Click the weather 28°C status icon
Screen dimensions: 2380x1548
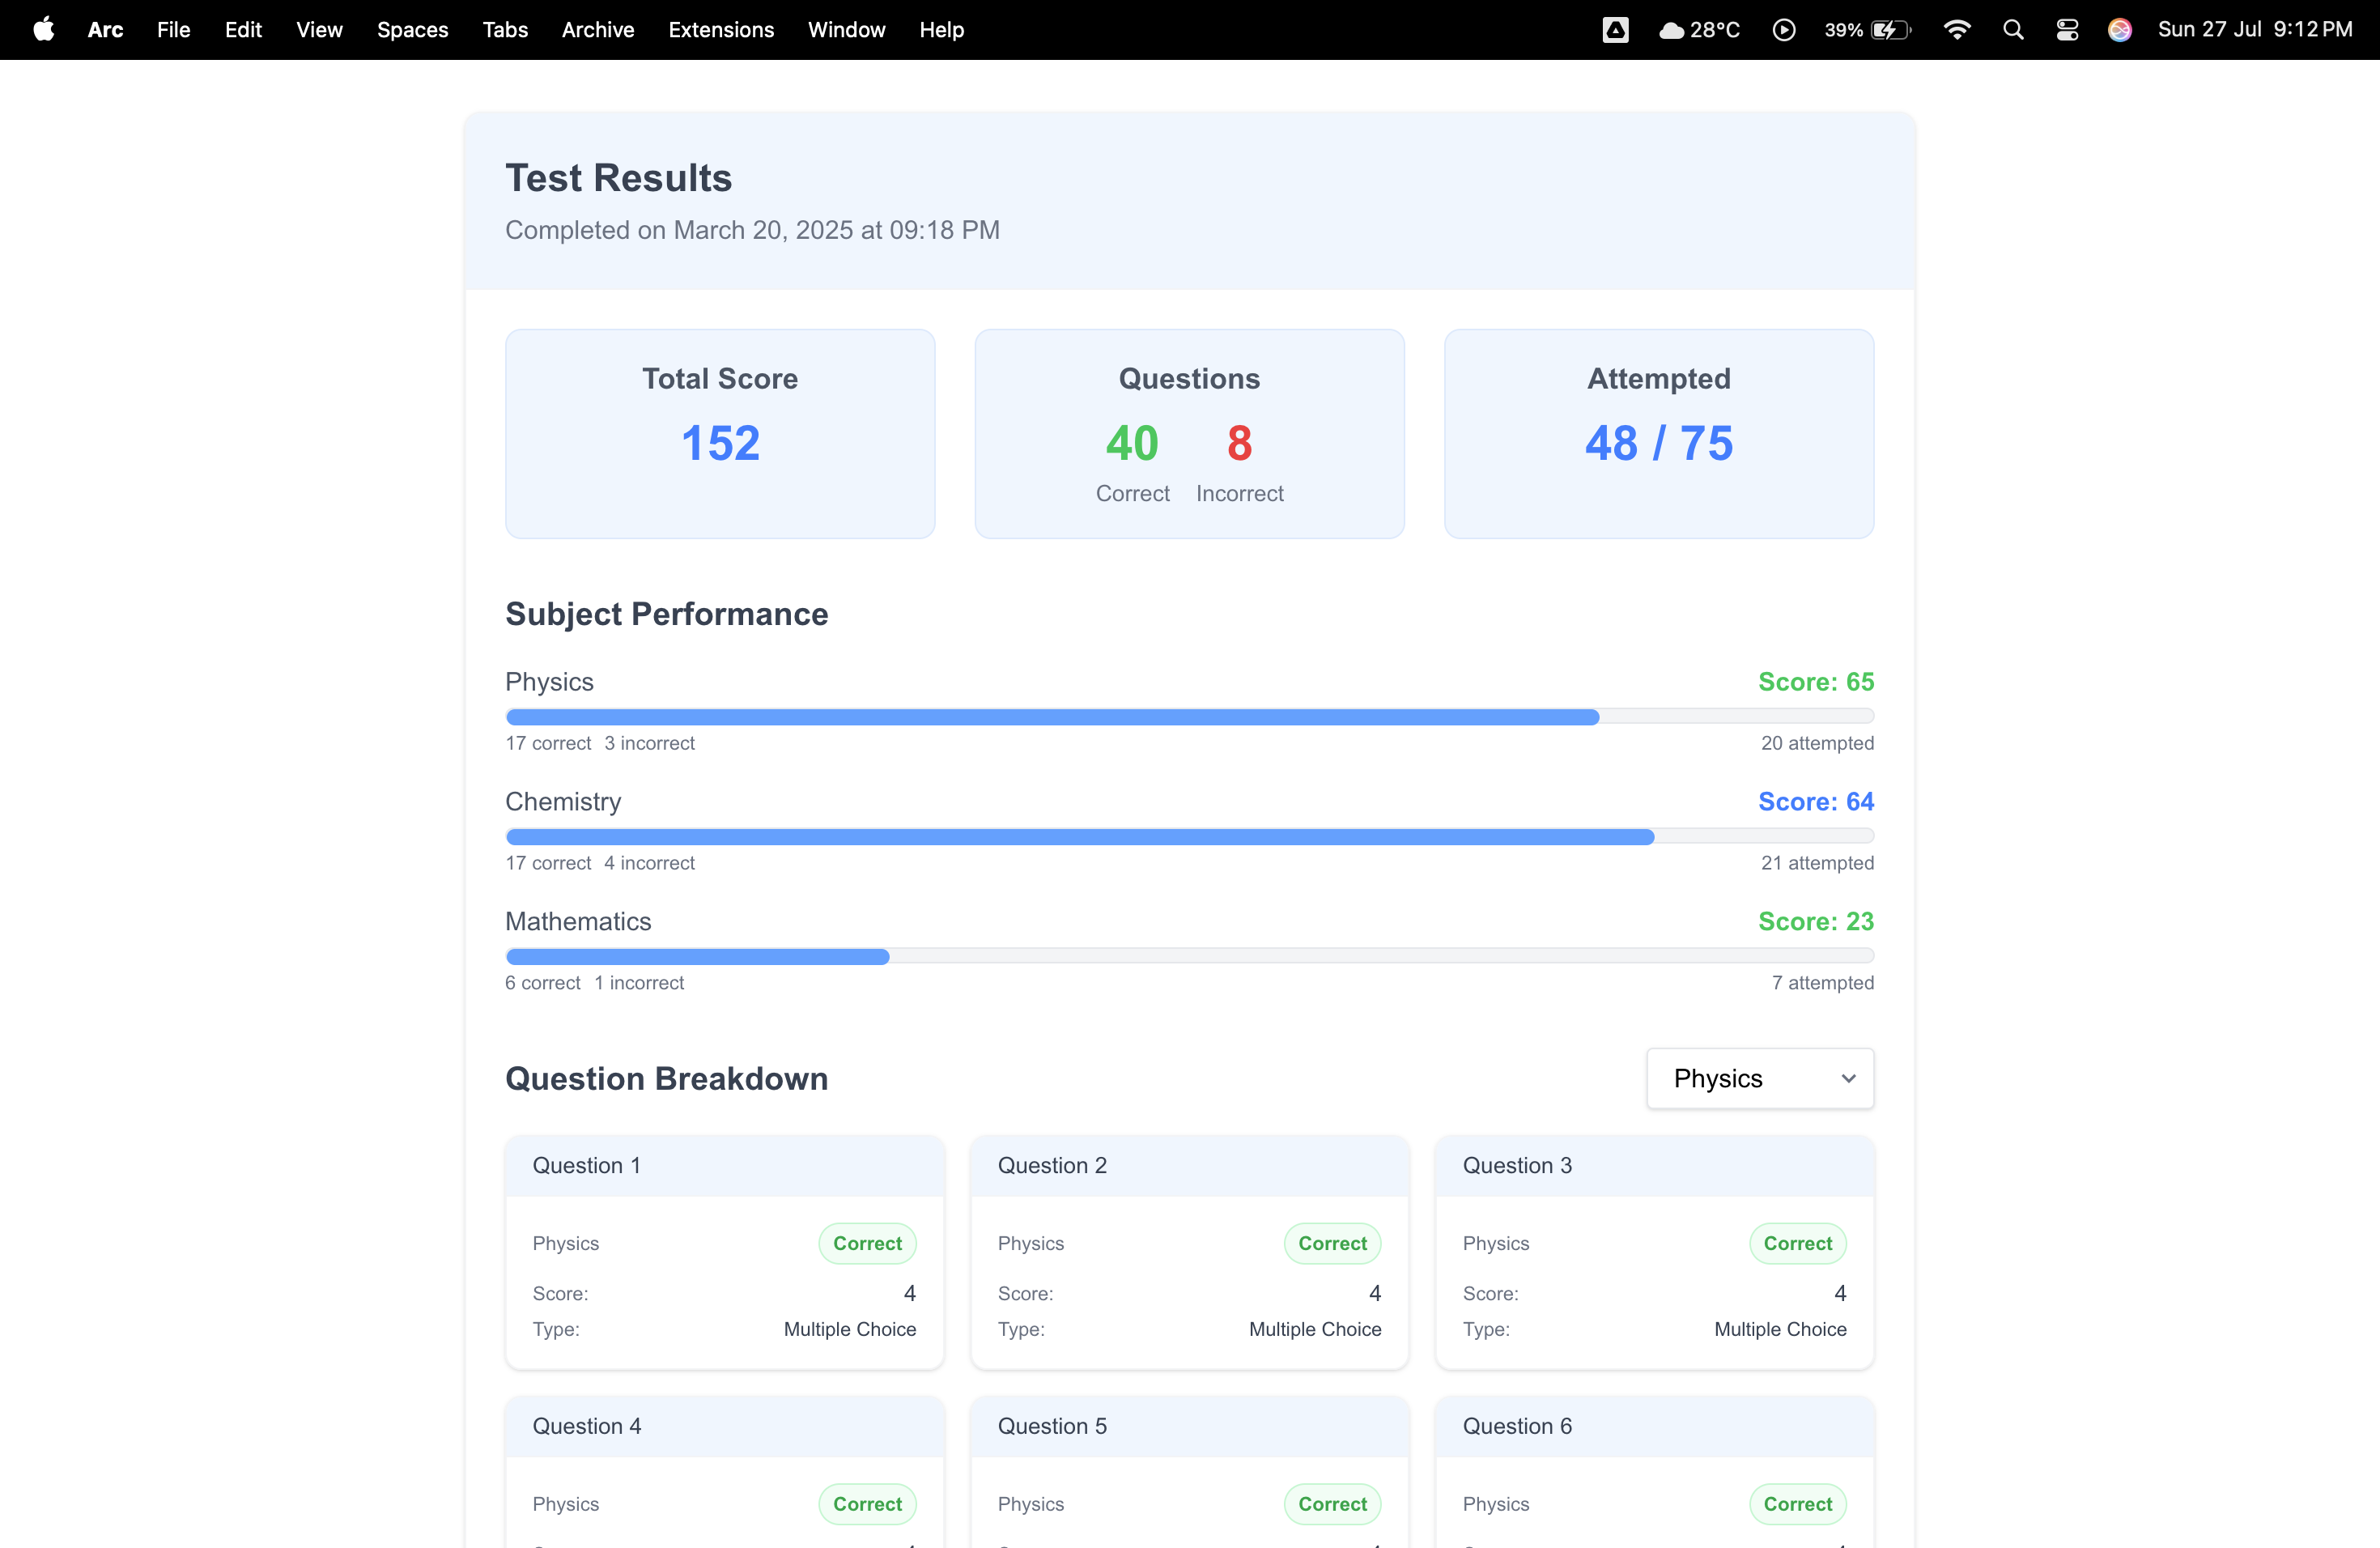1699,29
